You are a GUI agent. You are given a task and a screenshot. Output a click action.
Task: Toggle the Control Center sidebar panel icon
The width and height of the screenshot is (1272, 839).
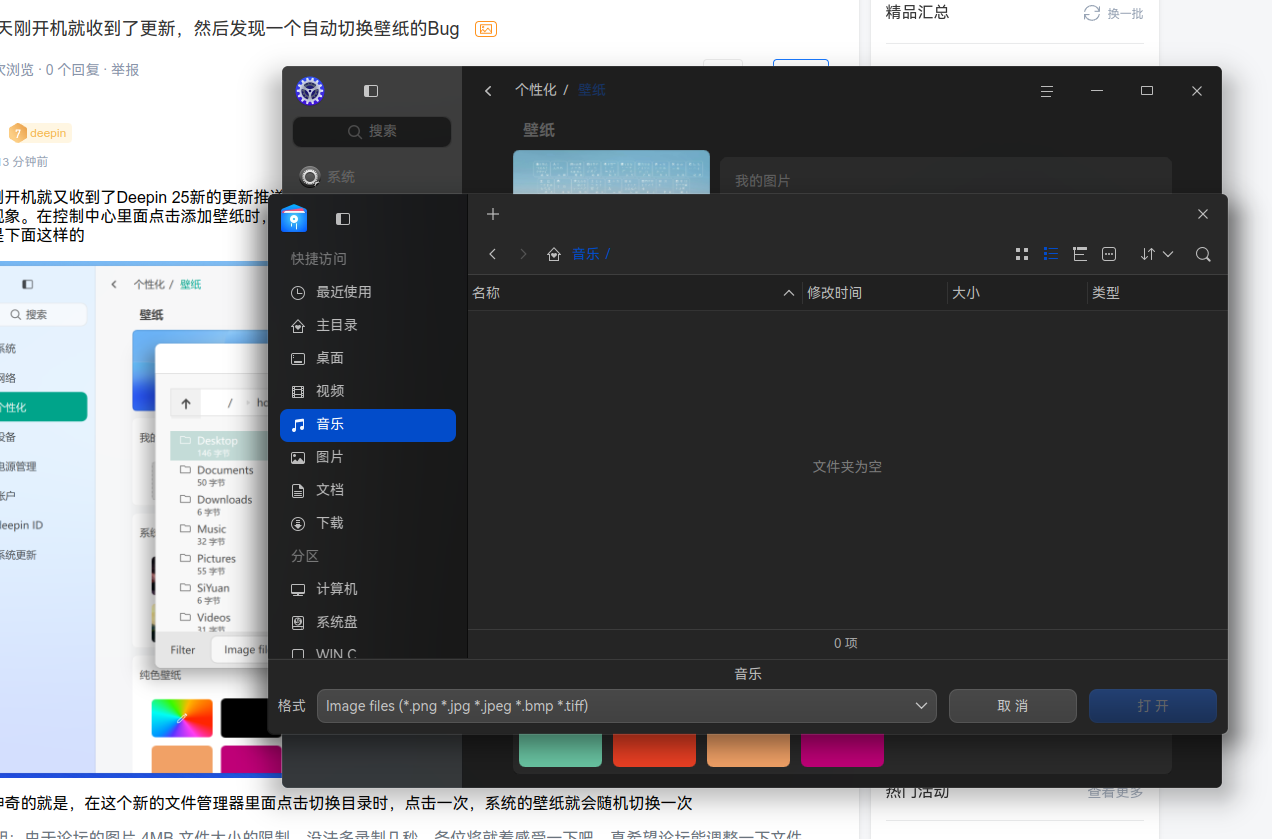[x=371, y=91]
